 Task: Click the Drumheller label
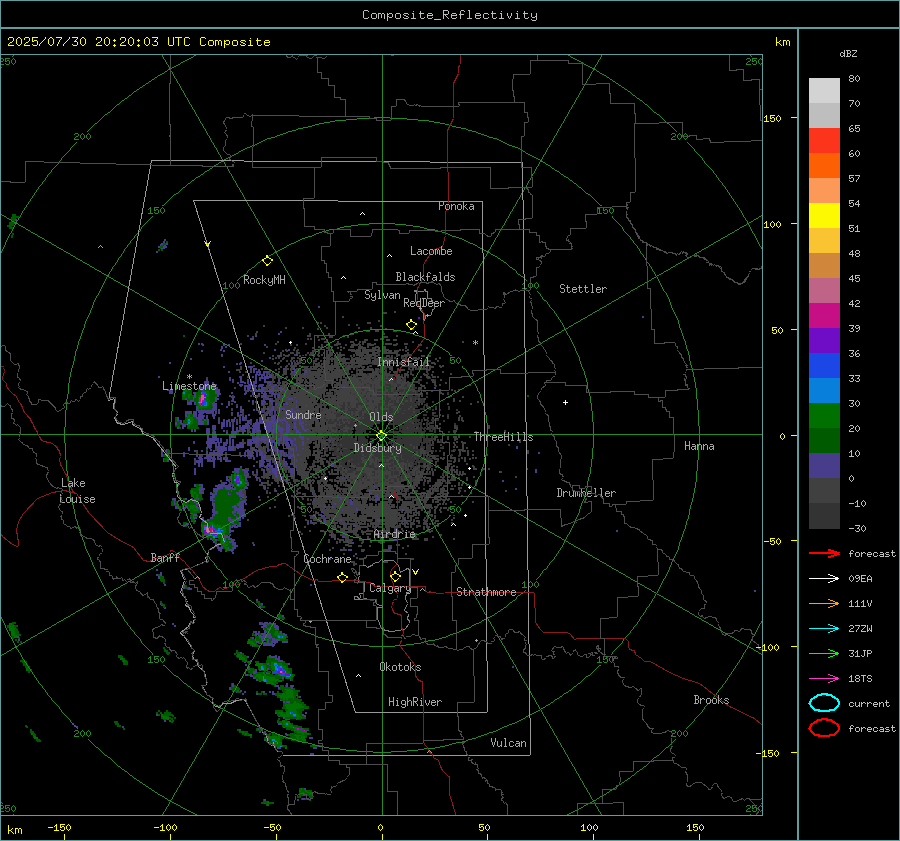tap(586, 493)
